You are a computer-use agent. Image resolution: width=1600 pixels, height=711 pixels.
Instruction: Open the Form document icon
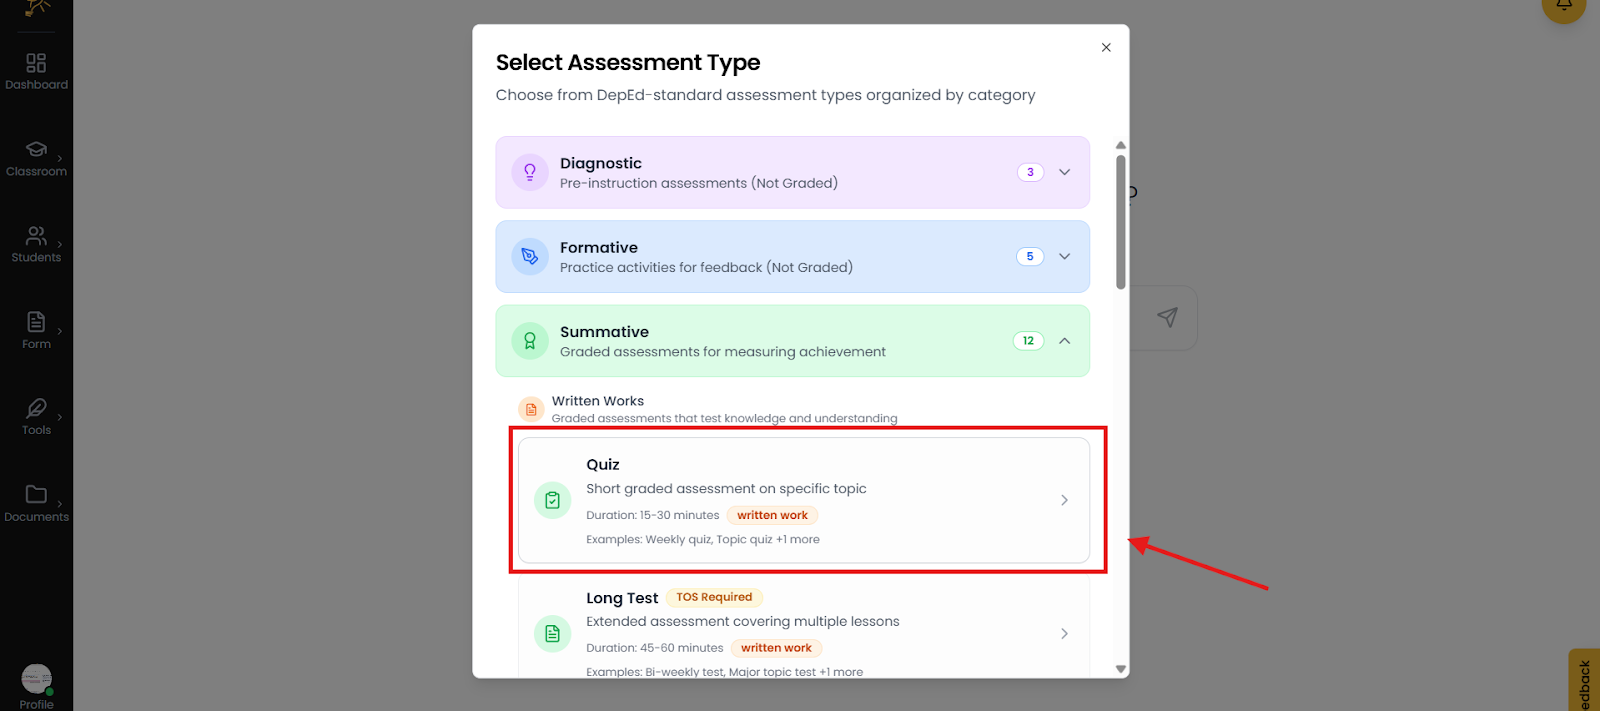pyautogui.click(x=36, y=322)
